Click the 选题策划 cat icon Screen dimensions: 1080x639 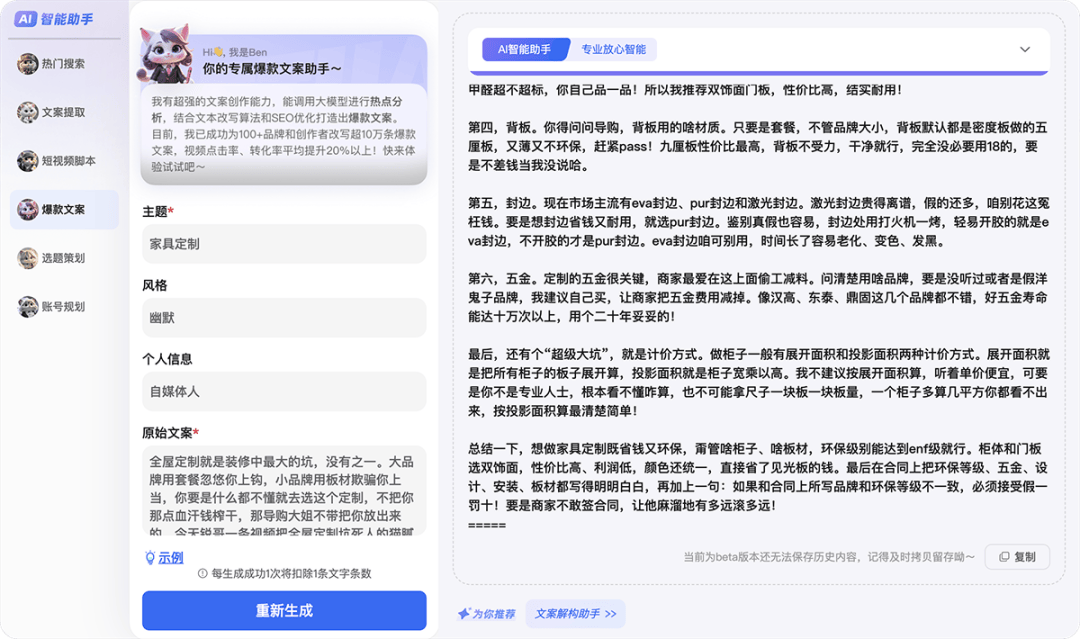click(28, 258)
